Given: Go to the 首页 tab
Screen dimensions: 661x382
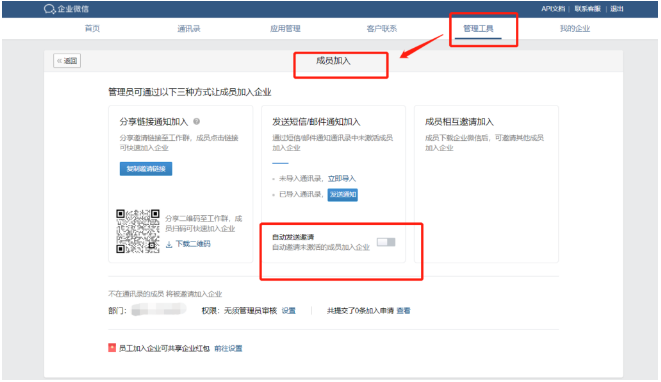Looking at the screenshot, I should (x=92, y=29).
